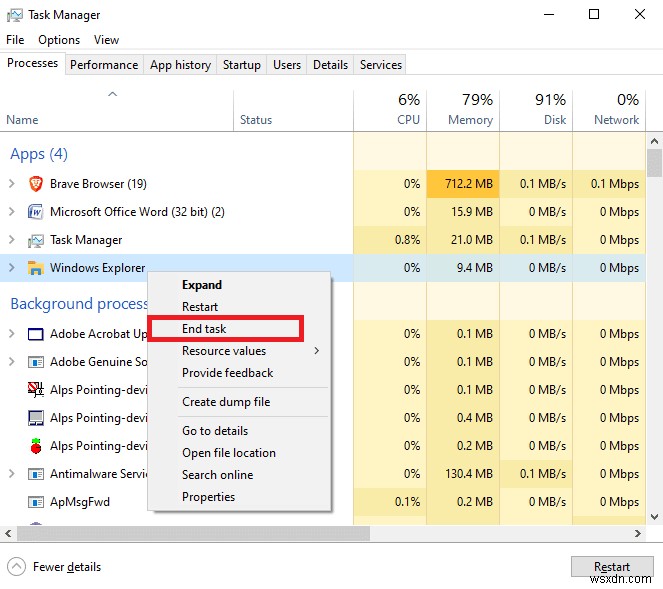Sort by the Disk column header

click(x=536, y=110)
